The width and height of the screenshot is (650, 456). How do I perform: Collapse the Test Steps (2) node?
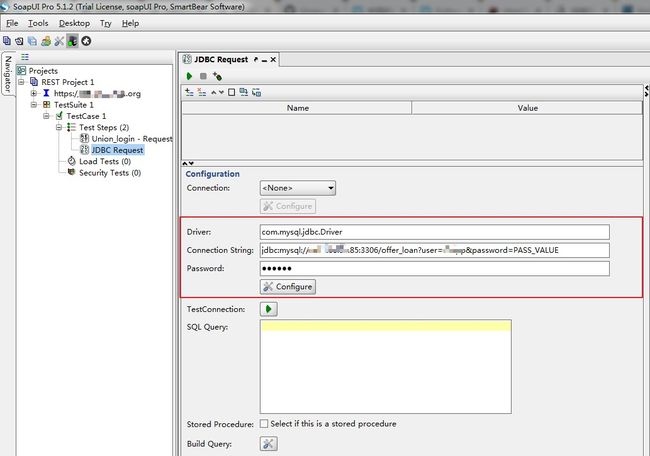(59, 127)
